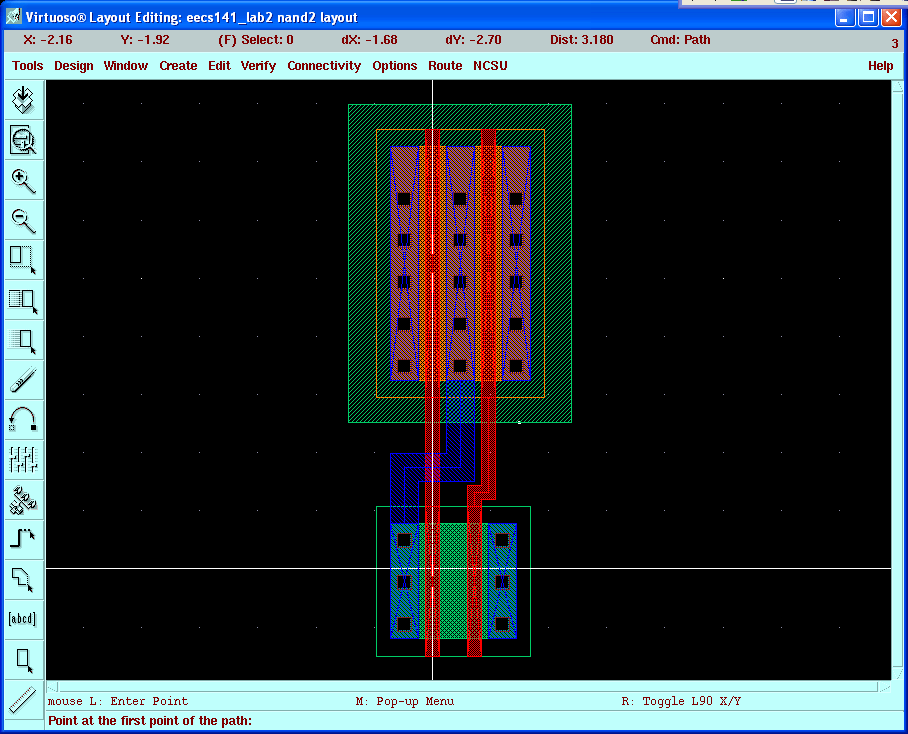
Task: Open the Route menu
Action: coord(445,66)
